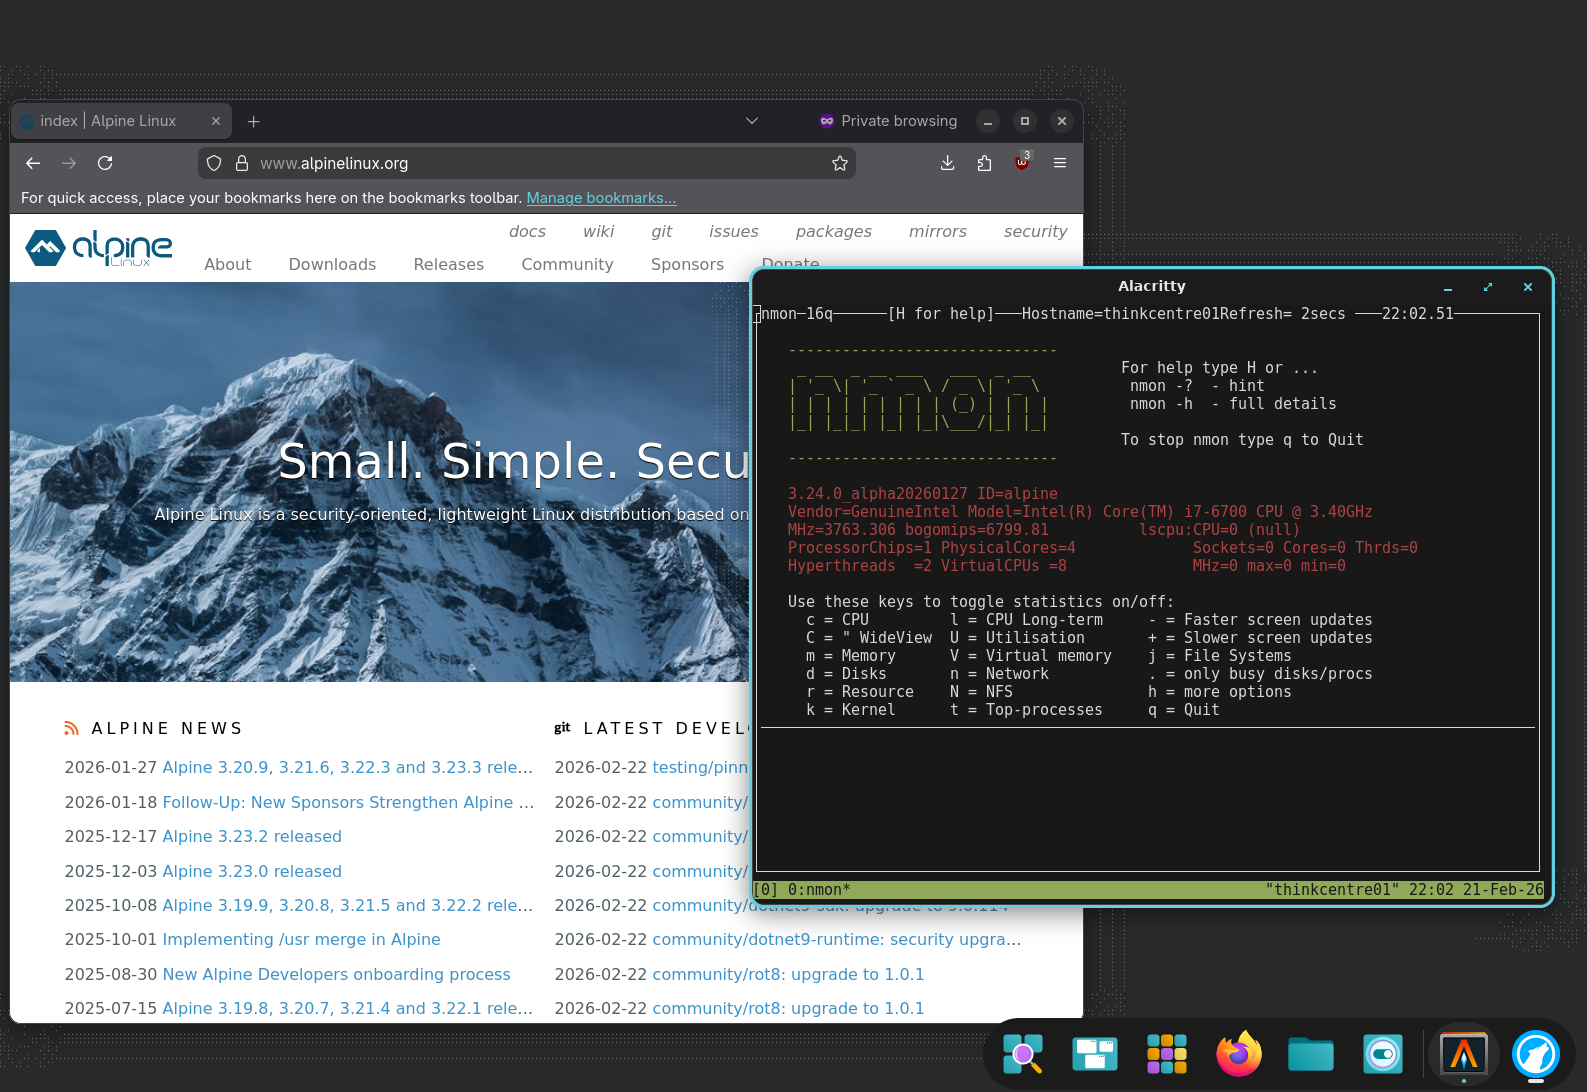Open COSMIC settings toggle icon in dock
Viewport: 1587px width, 1092px height.
pyautogui.click(x=1382, y=1054)
